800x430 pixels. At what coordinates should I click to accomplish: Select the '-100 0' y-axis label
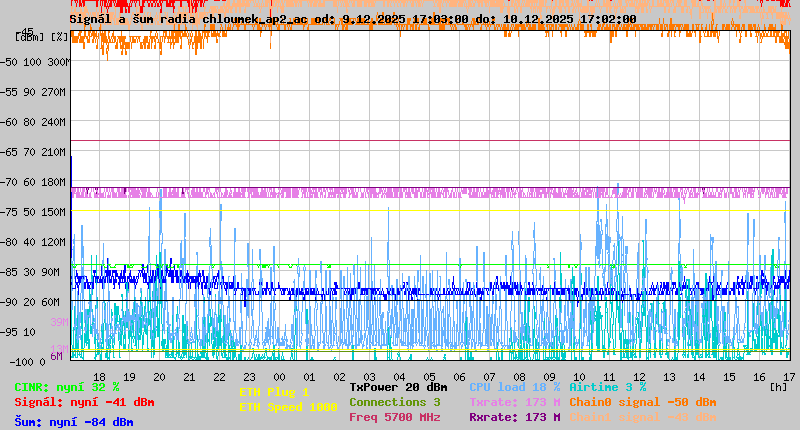(27, 362)
